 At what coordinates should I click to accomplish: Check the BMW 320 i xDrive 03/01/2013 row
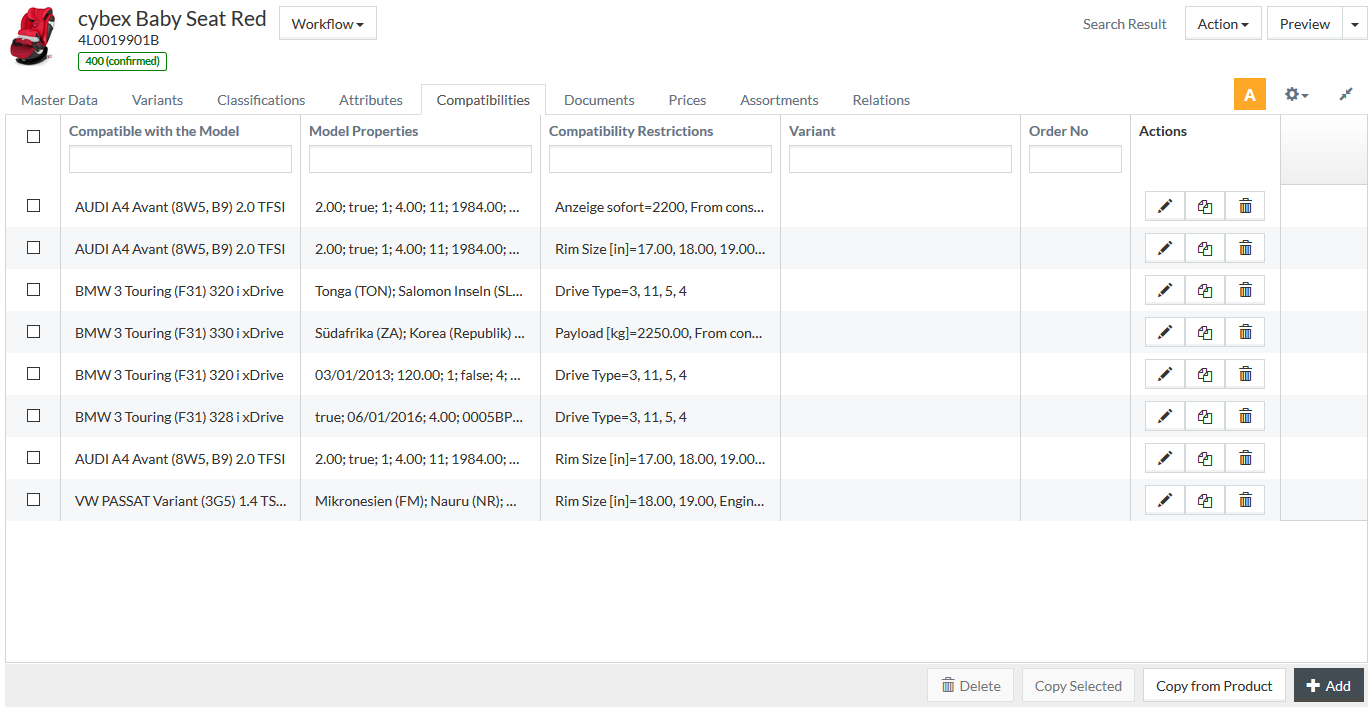pos(33,374)
